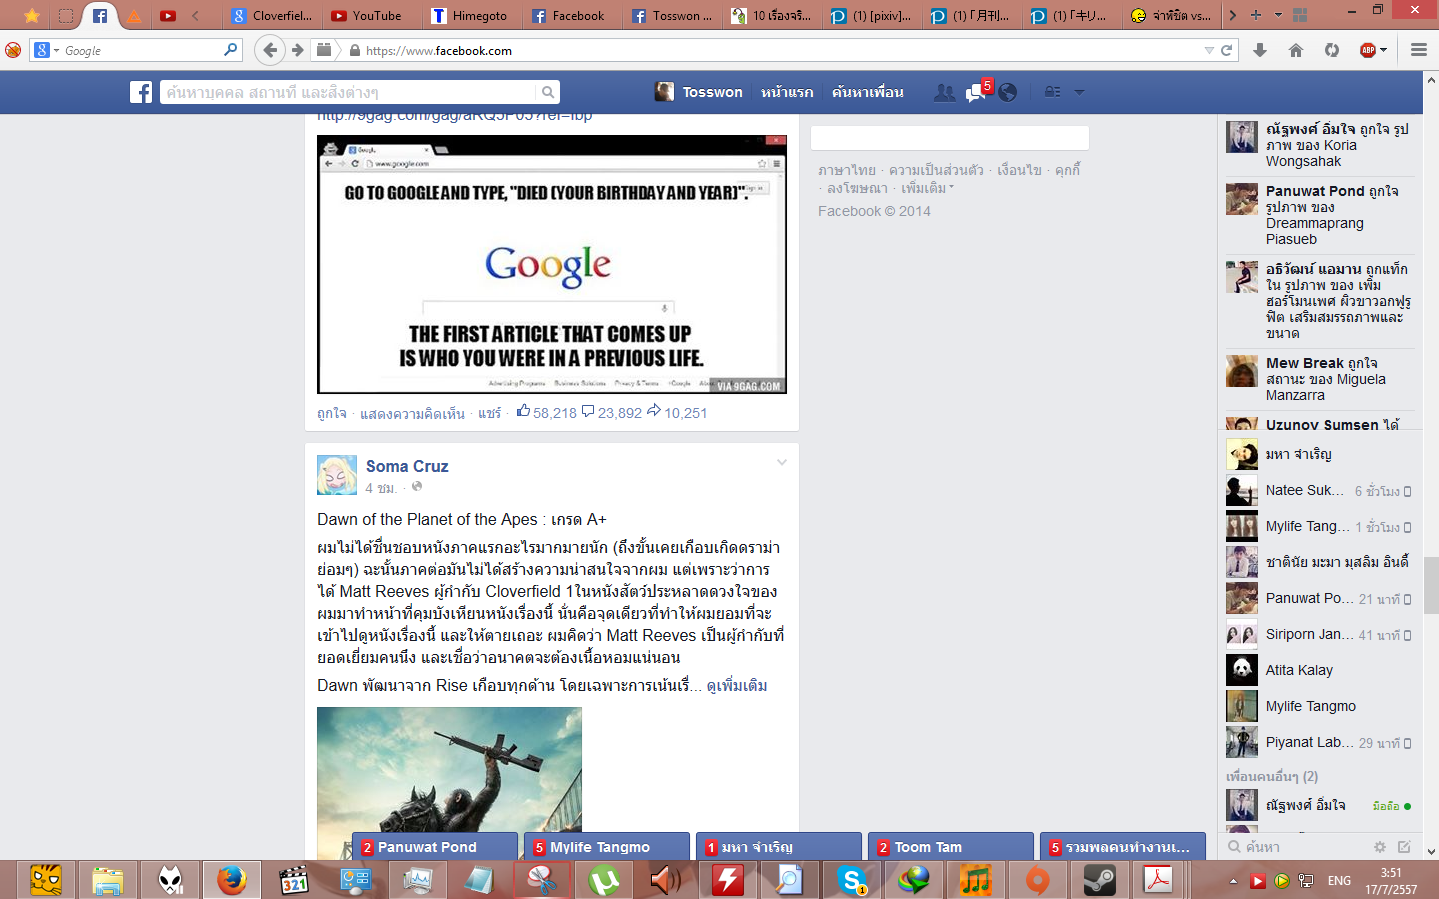Switch to the pinned orange triangle tab
Screen dimensions: 1439x899
(134, 15)
